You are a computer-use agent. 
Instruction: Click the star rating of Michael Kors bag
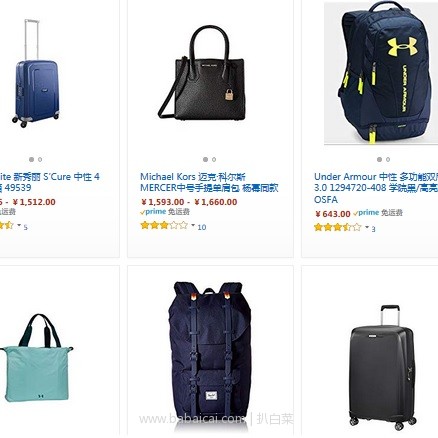tap(164, 226)
